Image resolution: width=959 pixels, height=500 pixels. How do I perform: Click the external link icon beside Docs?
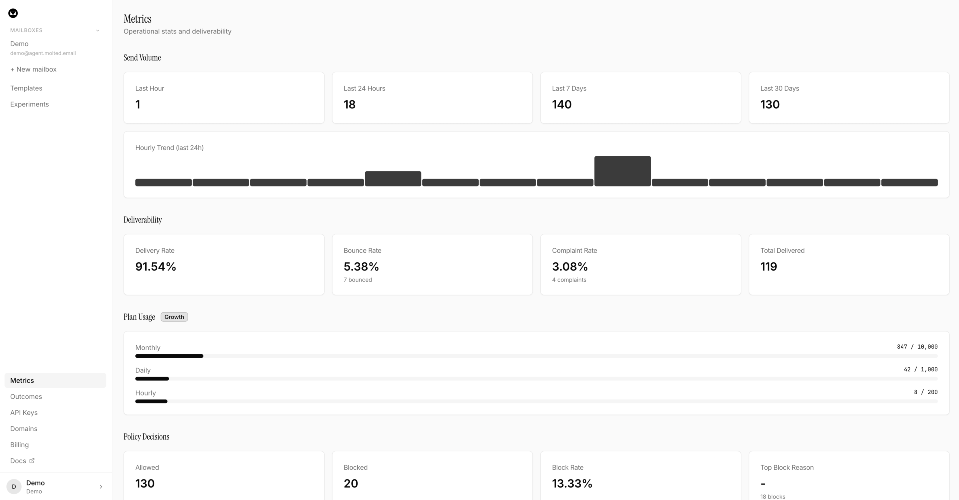click(32, 461)
